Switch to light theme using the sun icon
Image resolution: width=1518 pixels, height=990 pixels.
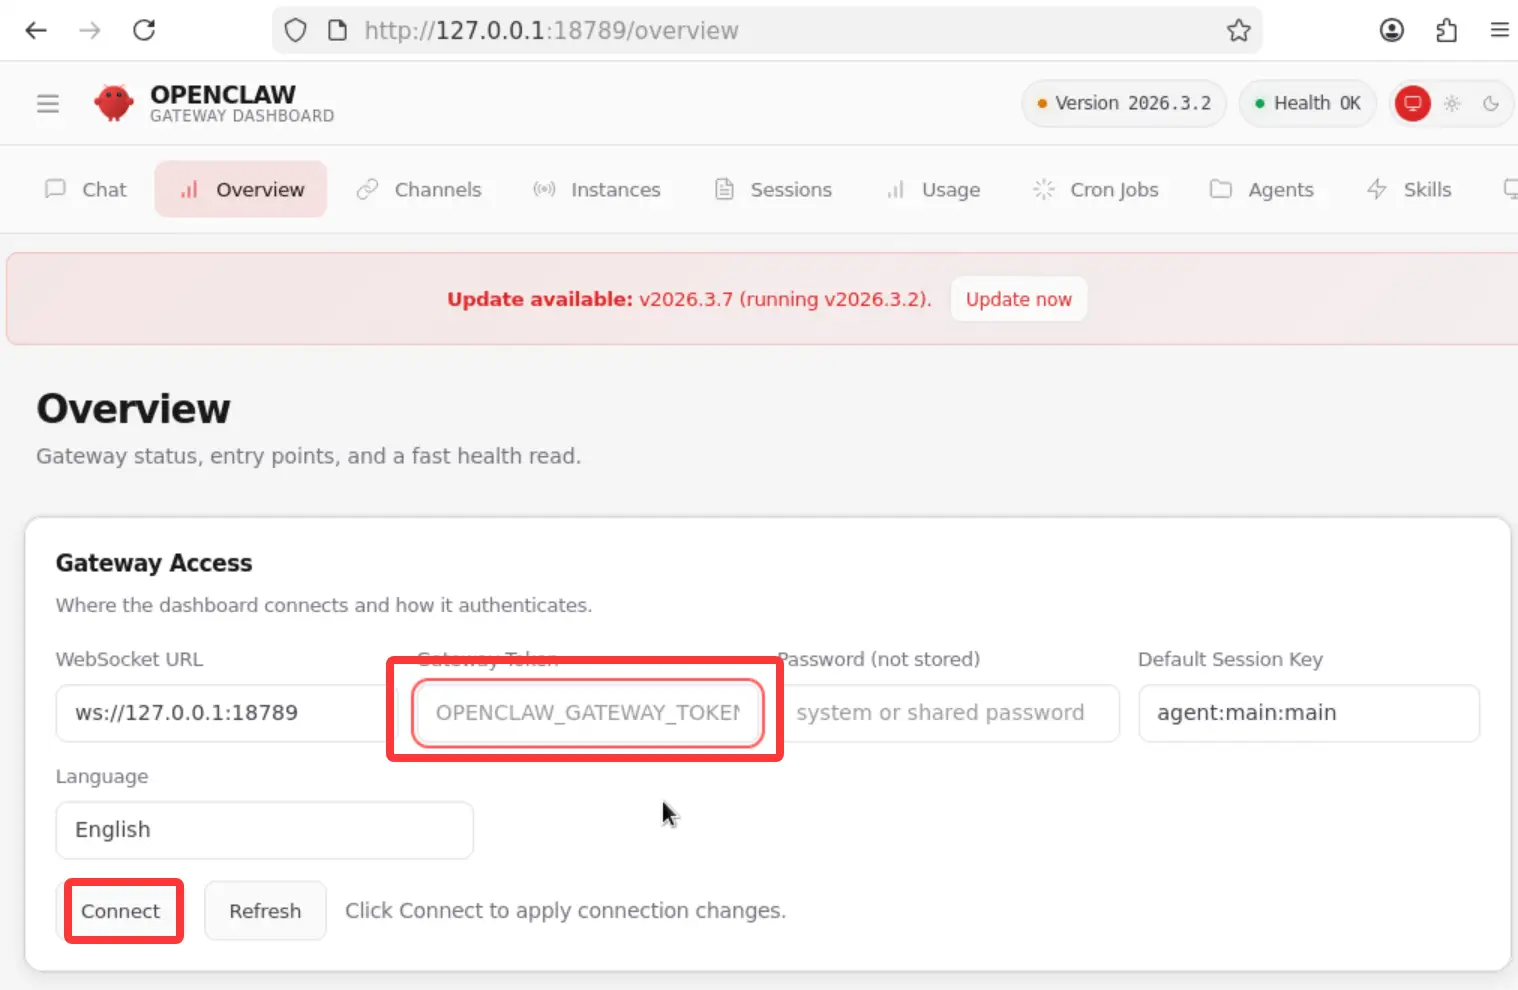(1452, 103)
